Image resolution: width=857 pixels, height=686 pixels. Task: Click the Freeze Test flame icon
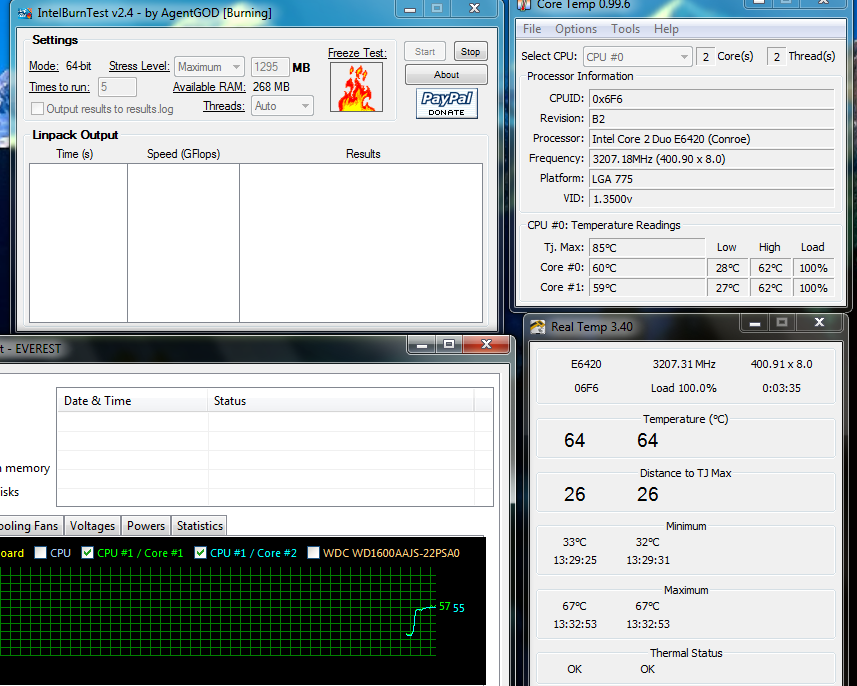click(x=356, y=87)
